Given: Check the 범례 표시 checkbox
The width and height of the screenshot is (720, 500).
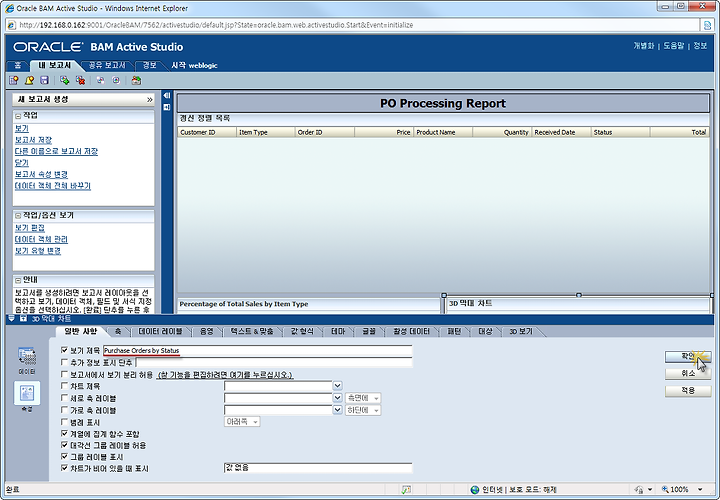Looking at the screenshot, I should pyautogui.click(x=64, y=421).
